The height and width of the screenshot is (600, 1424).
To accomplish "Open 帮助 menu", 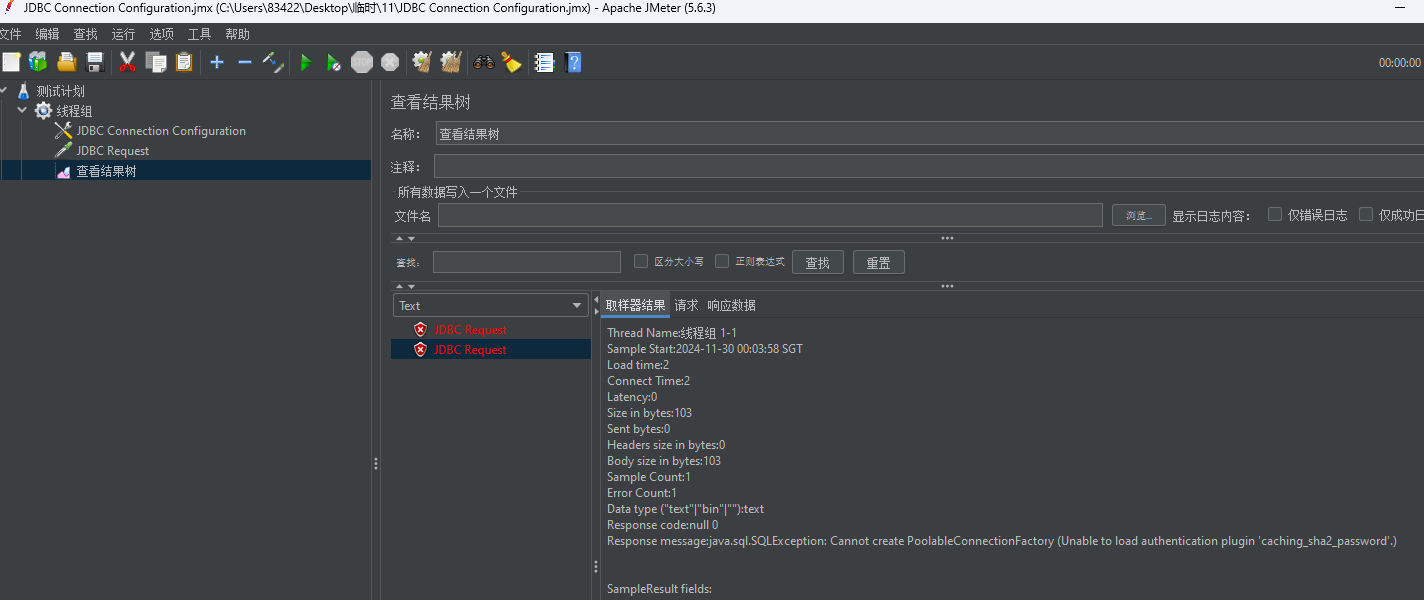I will pos(237,34).
